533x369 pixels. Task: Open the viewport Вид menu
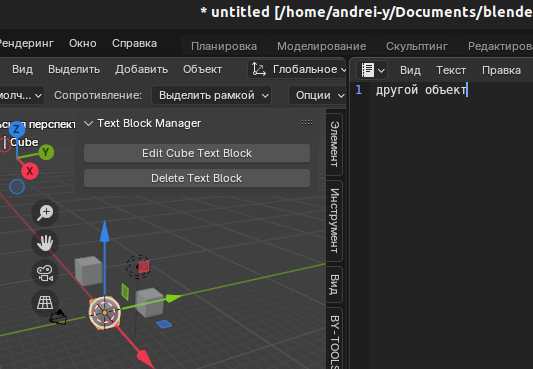point(22,70)
